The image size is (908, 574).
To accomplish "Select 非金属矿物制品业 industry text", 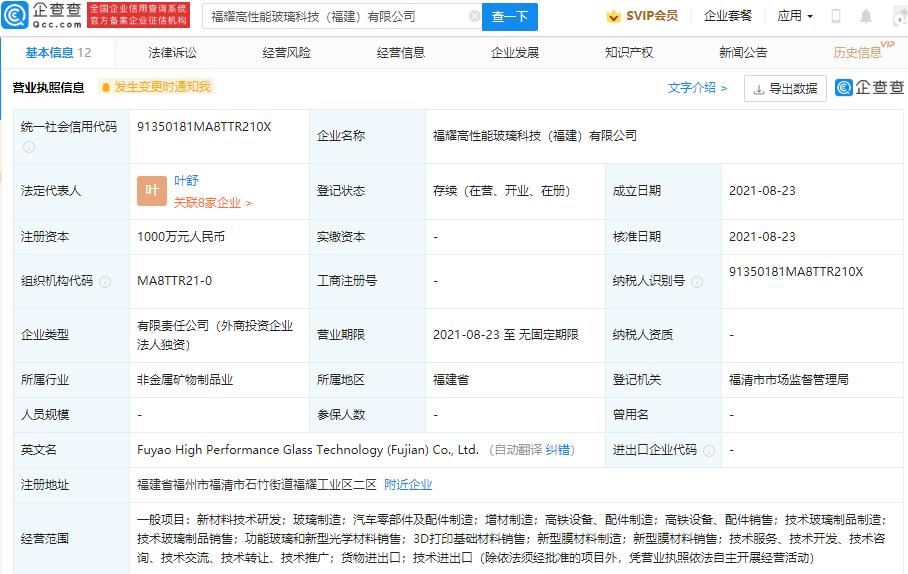I will point(185,380).
